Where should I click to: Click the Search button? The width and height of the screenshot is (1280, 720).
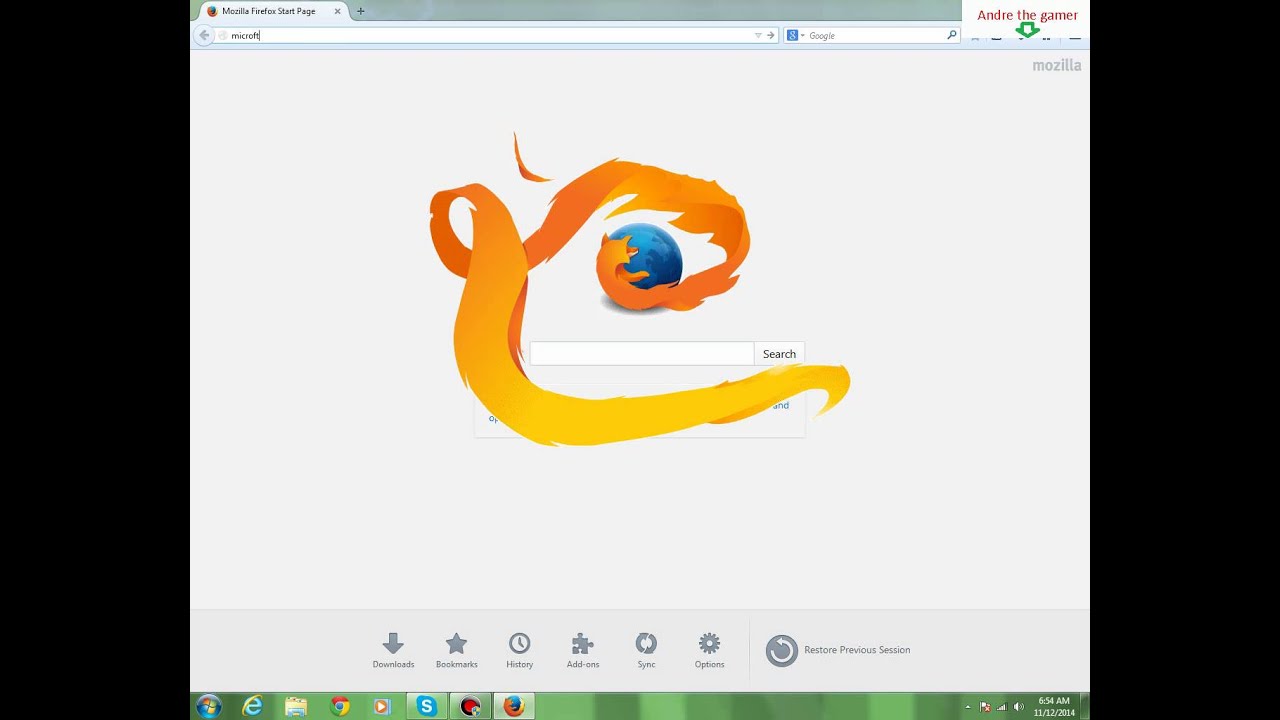point(779,353)
